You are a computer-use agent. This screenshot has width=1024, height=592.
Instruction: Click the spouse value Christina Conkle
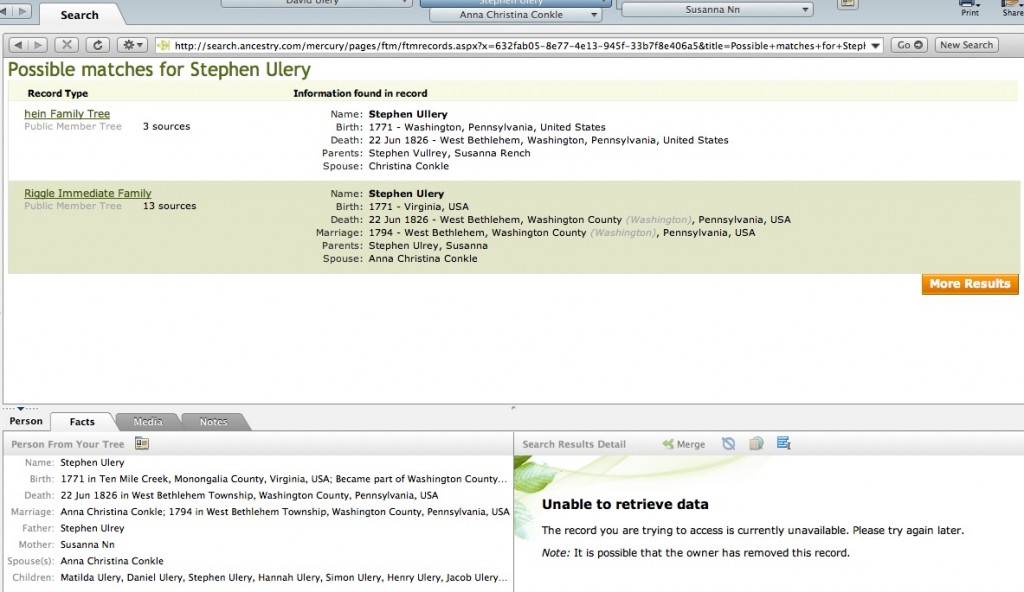(x=409, y=166)
